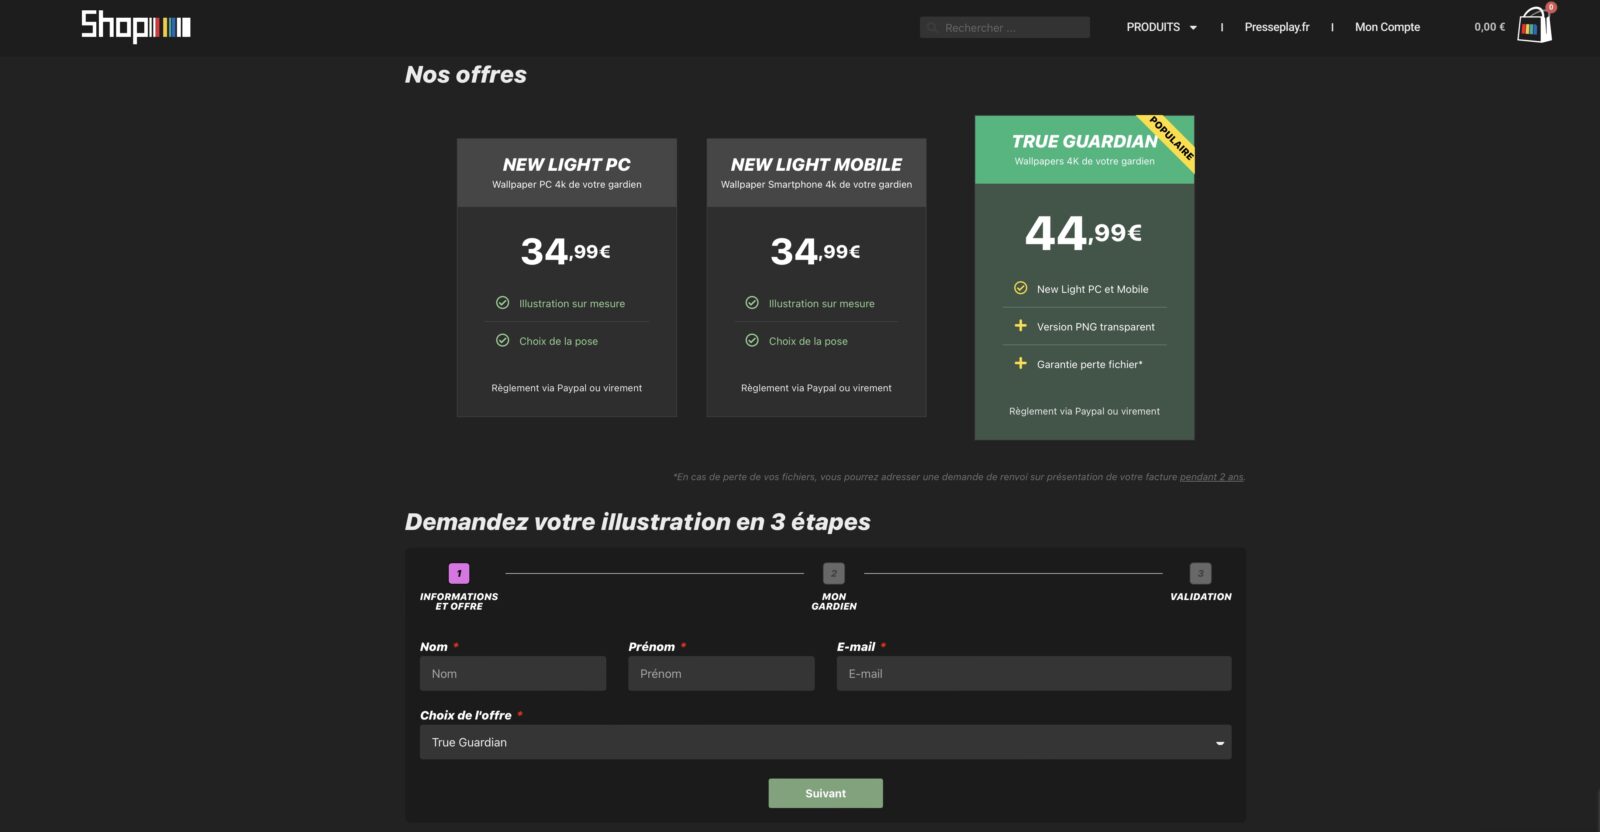This screenshot has width=1600, height=832.
Task: Click step 1 Informations et offre marker
Action: 459,573
